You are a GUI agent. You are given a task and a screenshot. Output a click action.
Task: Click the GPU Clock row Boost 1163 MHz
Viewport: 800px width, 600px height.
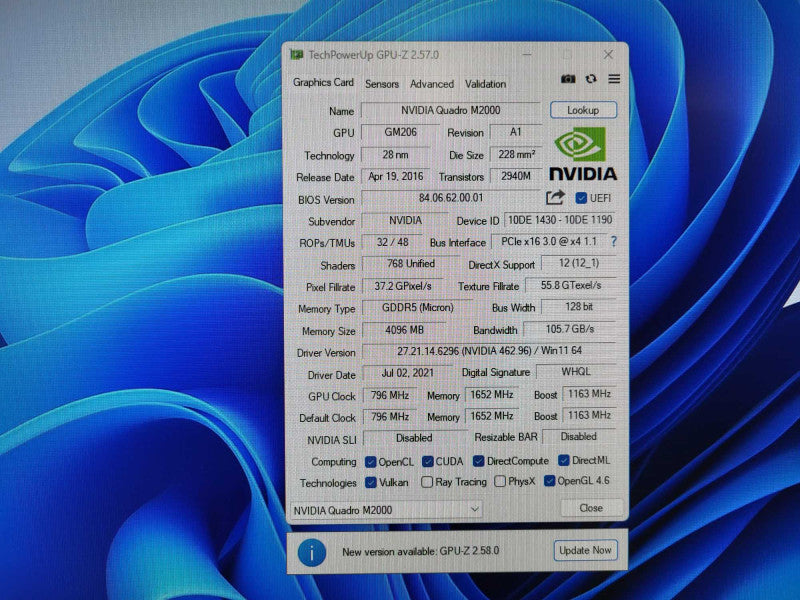coord(589,393)
